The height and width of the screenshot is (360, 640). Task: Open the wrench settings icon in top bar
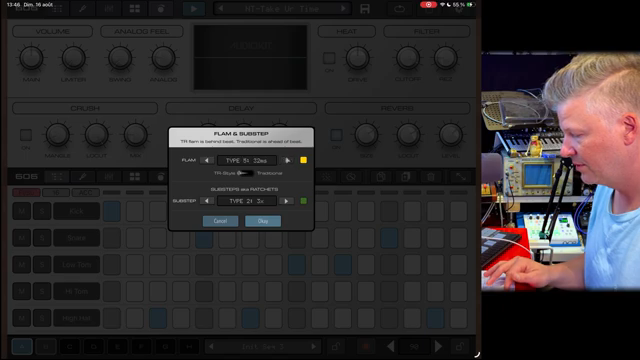[x=82, y=9]
